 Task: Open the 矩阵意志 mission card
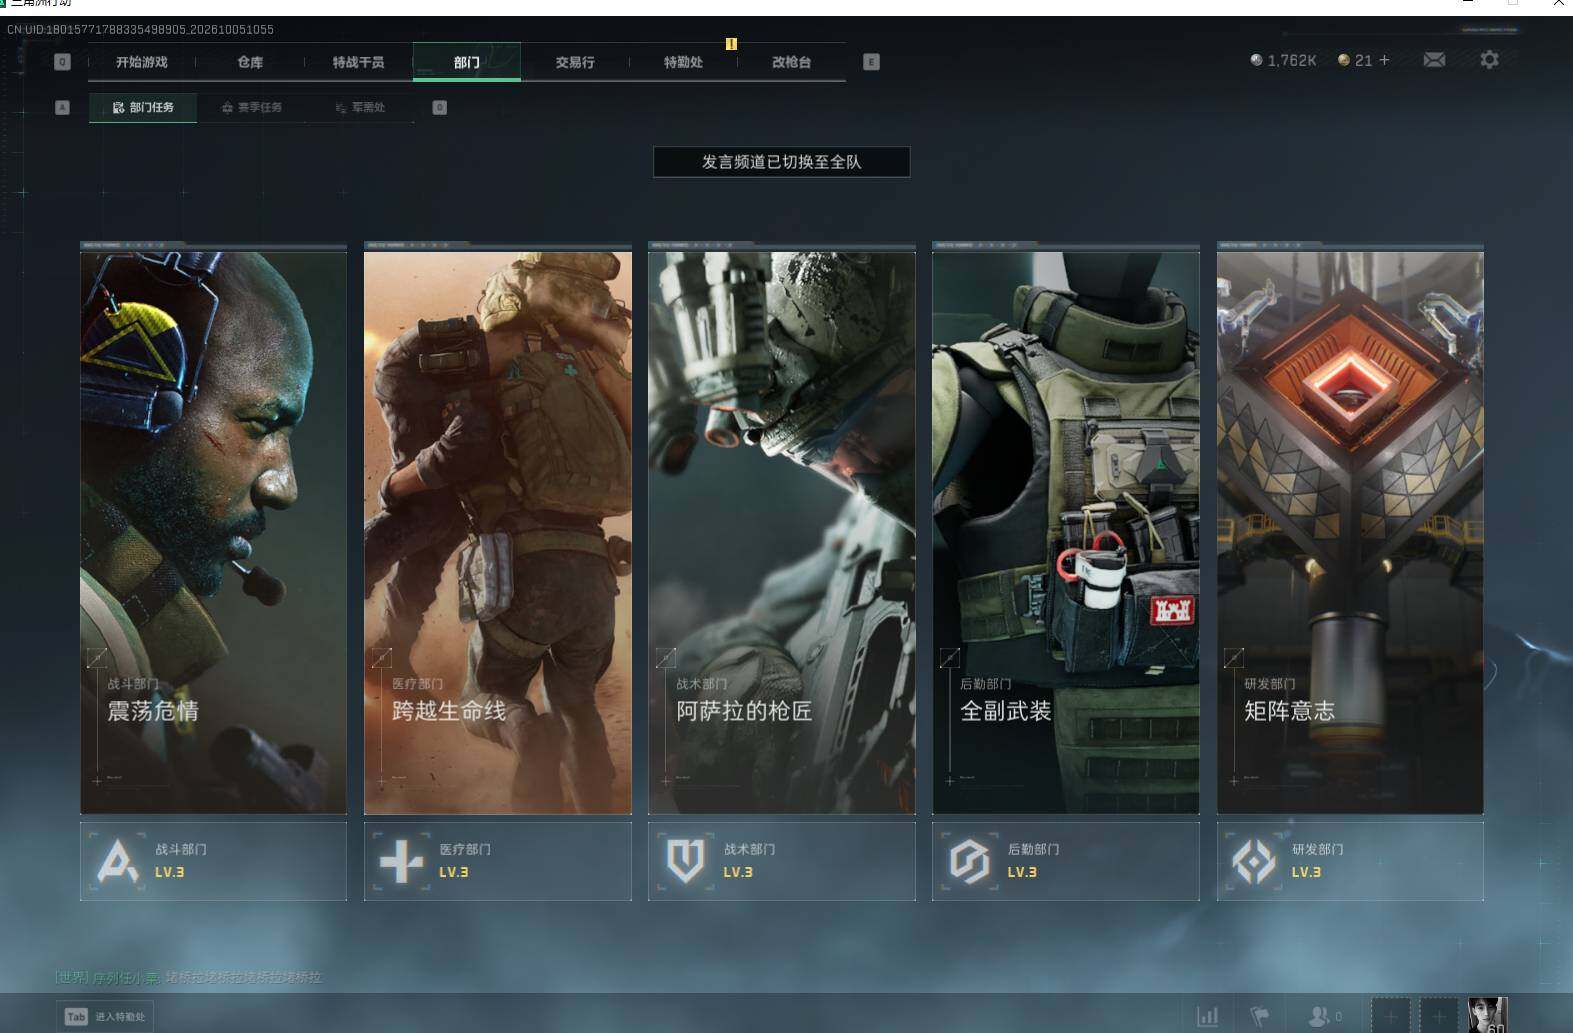click(x=1350, y=532)
